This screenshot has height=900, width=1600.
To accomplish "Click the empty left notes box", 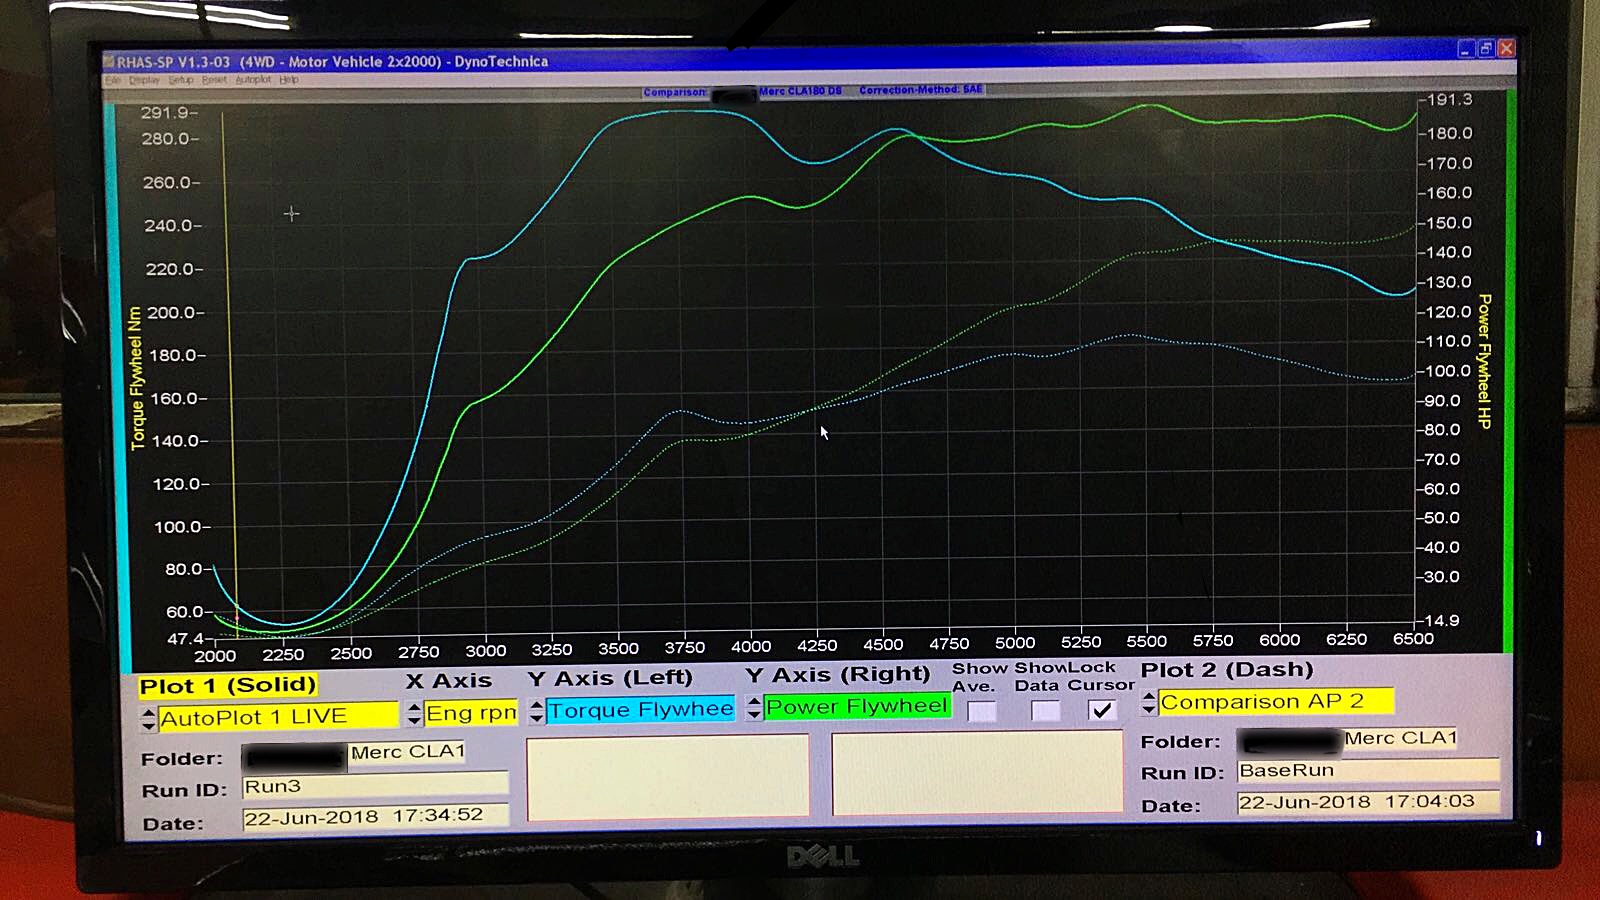I will (x=668, y=778).
